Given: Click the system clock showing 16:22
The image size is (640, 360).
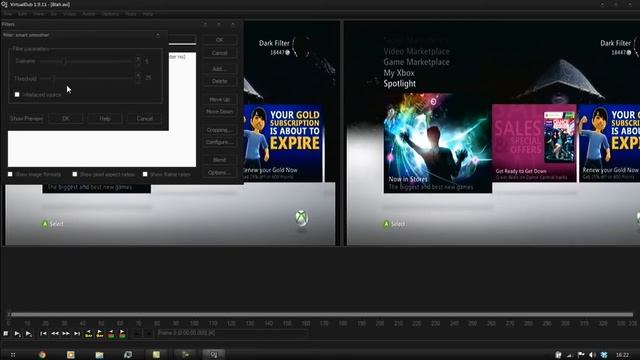Looking at the screenshot, I should [622, 355].
